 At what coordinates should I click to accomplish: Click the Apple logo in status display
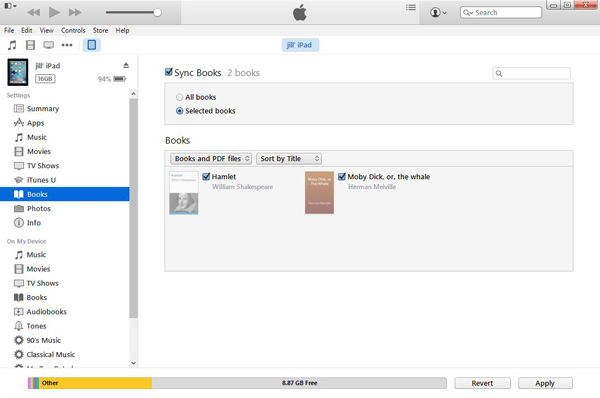pyautogui.click(x=300, y=13)
